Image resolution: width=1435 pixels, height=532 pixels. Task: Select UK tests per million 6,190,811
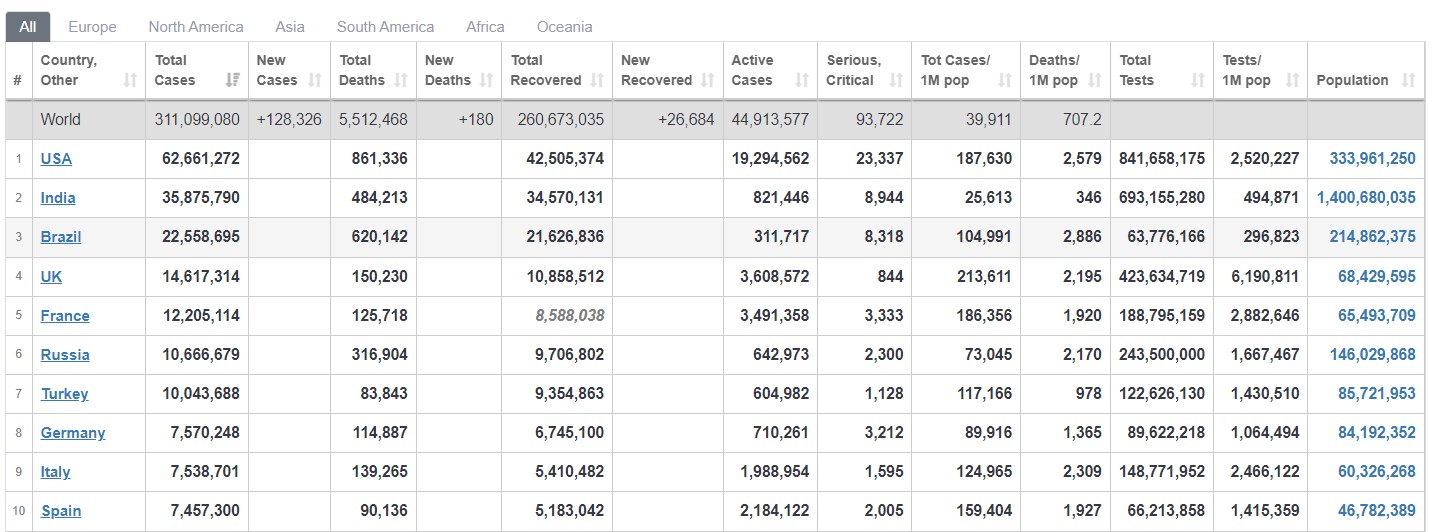(1265, 276)
